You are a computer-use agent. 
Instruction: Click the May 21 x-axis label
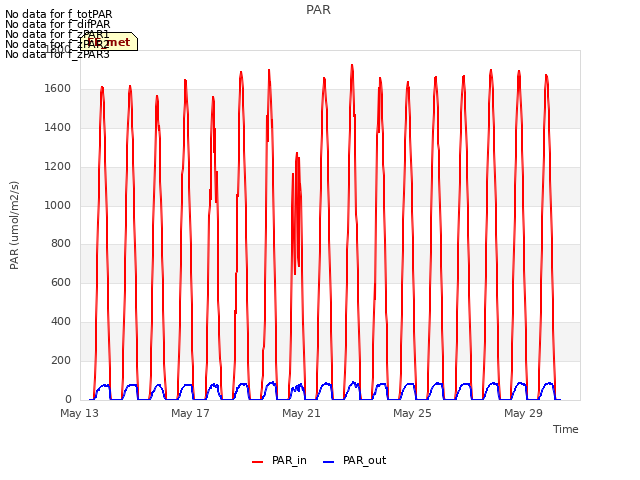(301, 413)
